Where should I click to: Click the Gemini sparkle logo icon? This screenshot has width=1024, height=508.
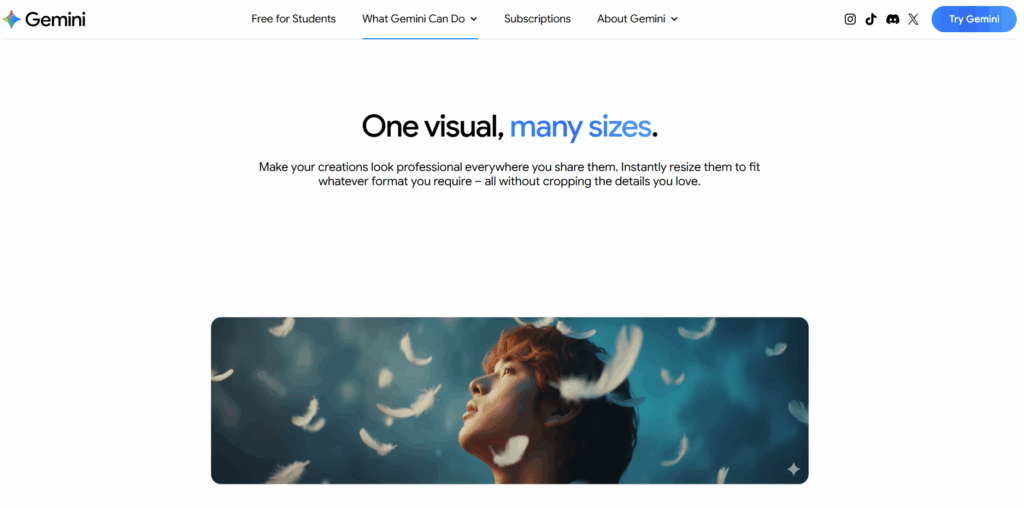click(11, 20)
